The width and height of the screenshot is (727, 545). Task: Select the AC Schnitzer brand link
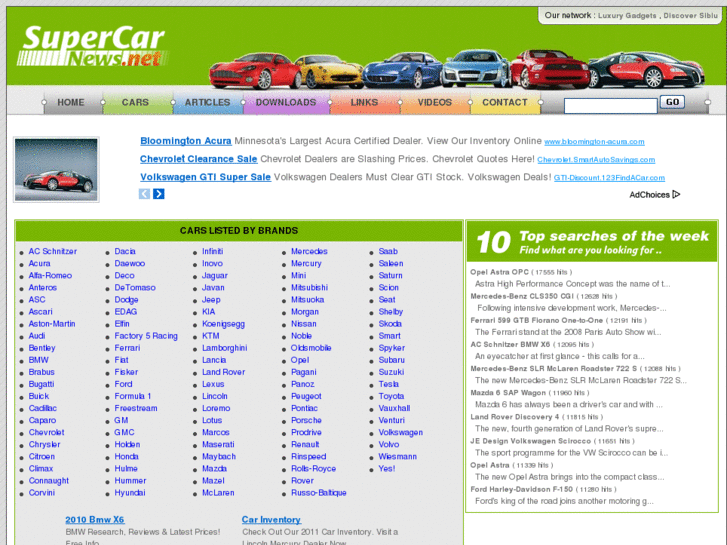click(x=53, y=251)
